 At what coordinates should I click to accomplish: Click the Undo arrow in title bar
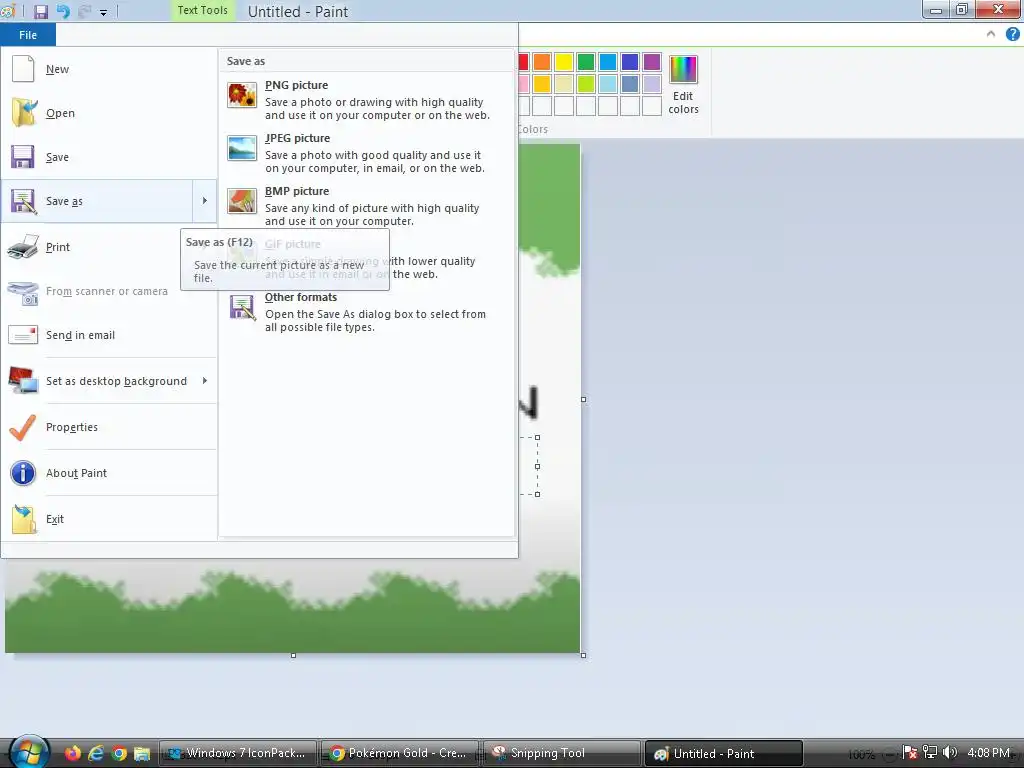(x=63, y=11)
